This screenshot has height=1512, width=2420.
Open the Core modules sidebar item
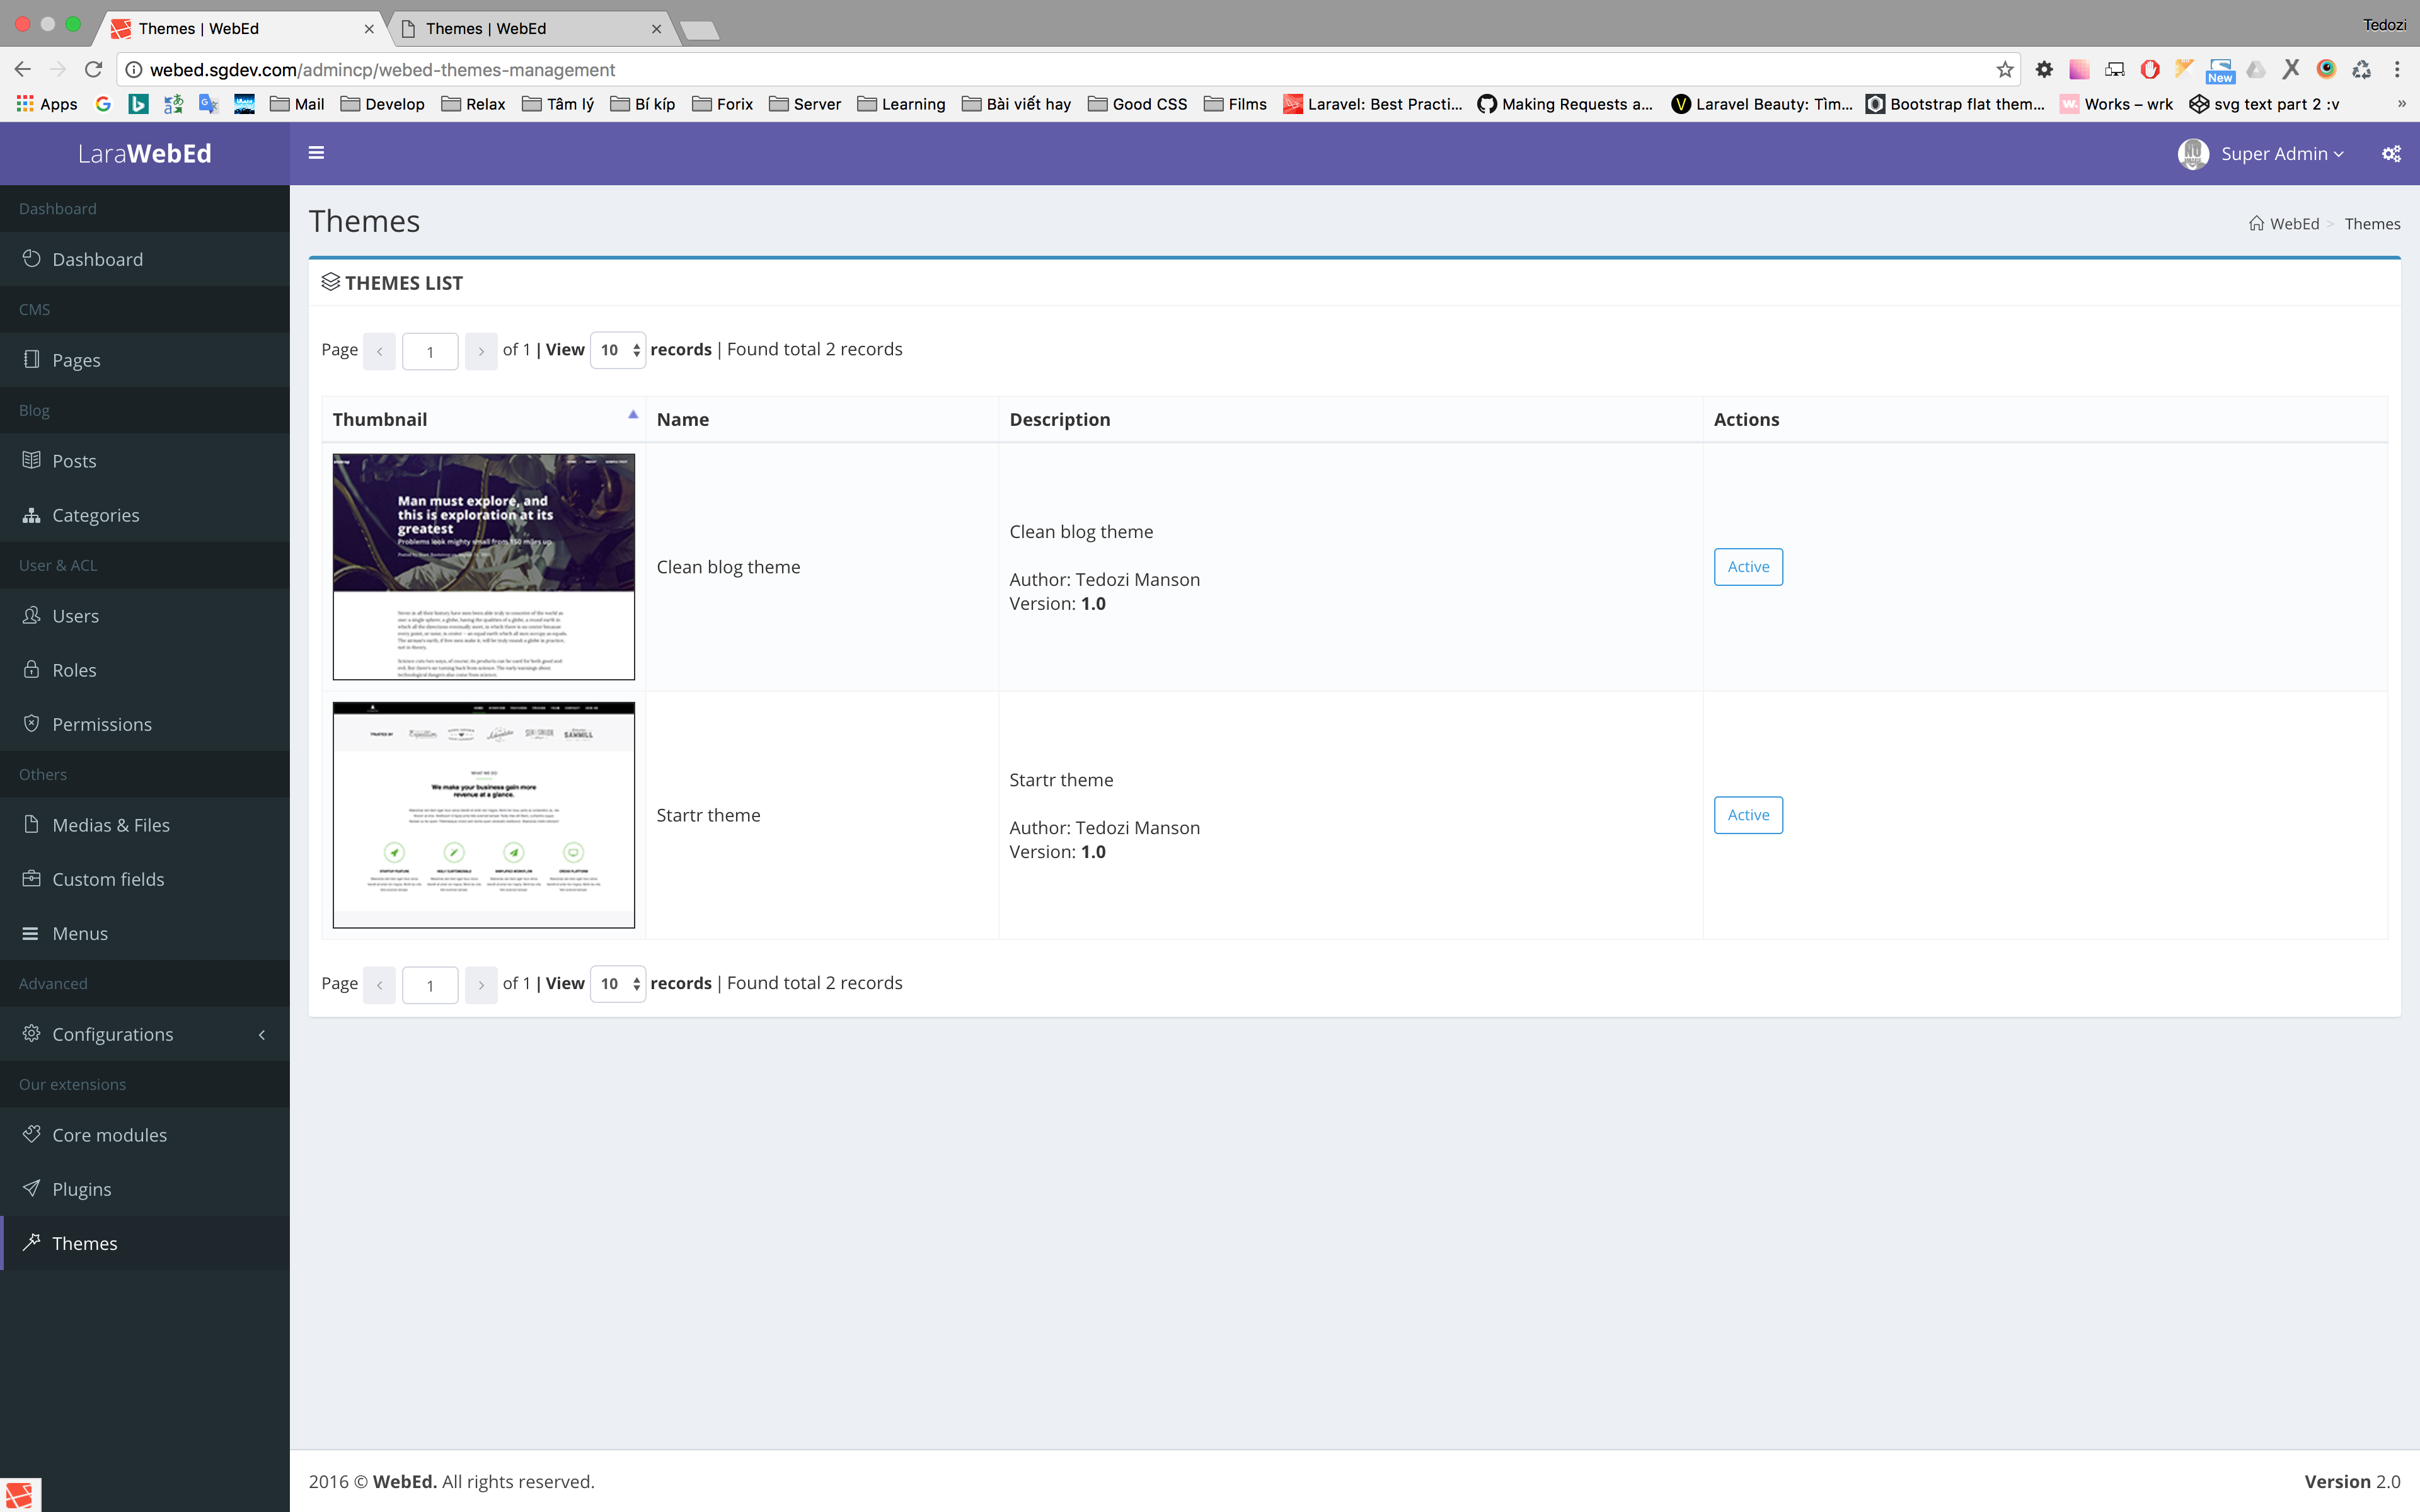tap(109, 1135)
